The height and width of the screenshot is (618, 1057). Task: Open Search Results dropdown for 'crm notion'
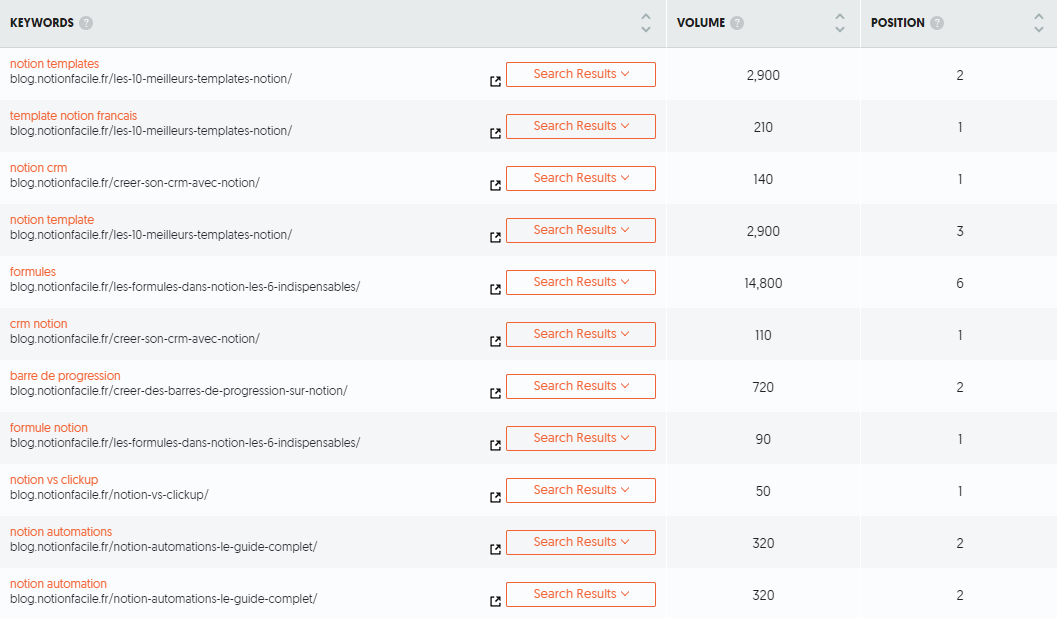pos(580,334)
